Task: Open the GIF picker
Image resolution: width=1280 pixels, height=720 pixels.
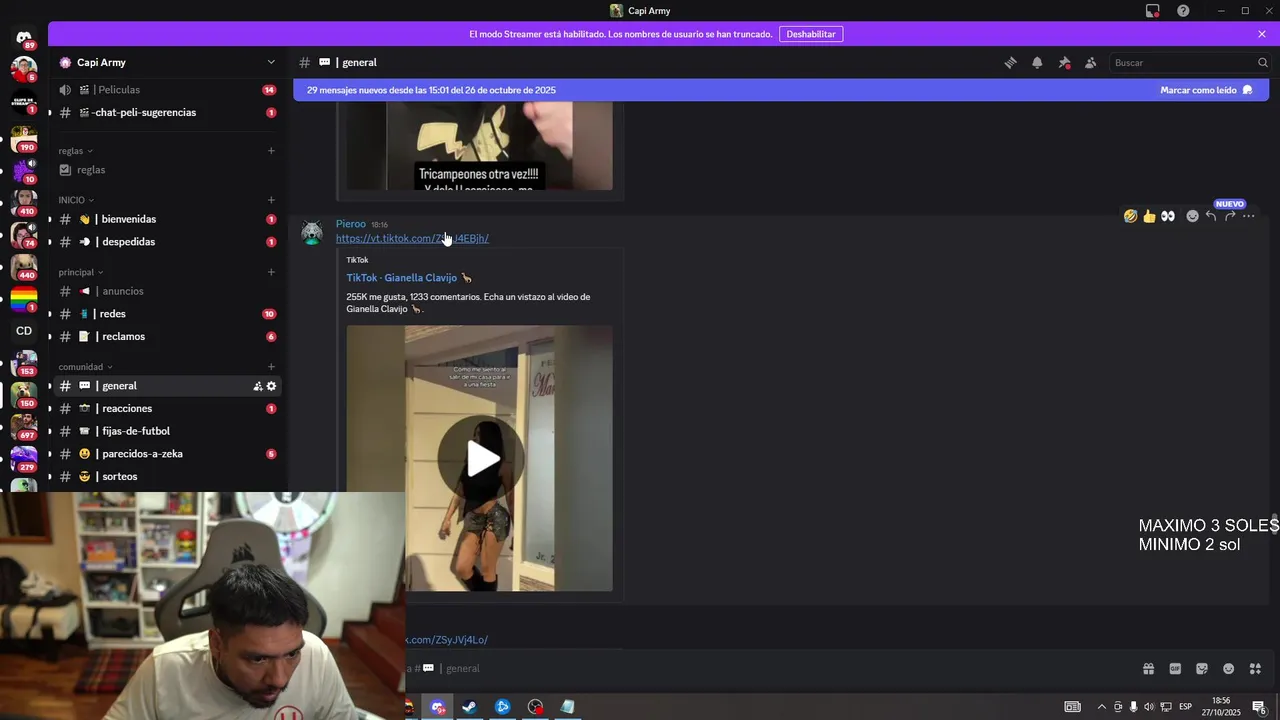Action: click(x=1175, y=669)
